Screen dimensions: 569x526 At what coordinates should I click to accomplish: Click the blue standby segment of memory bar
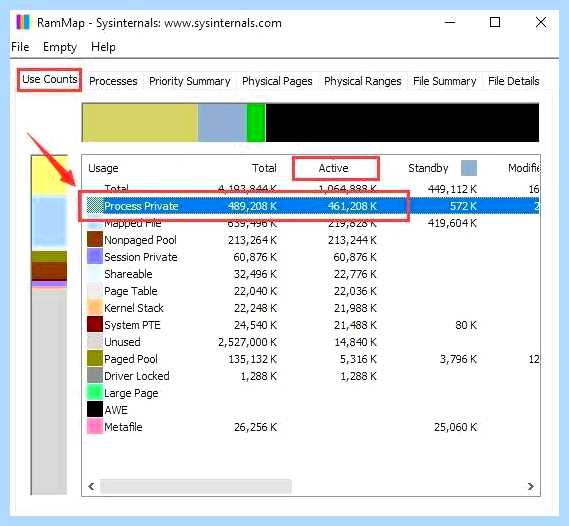point(222,123)
